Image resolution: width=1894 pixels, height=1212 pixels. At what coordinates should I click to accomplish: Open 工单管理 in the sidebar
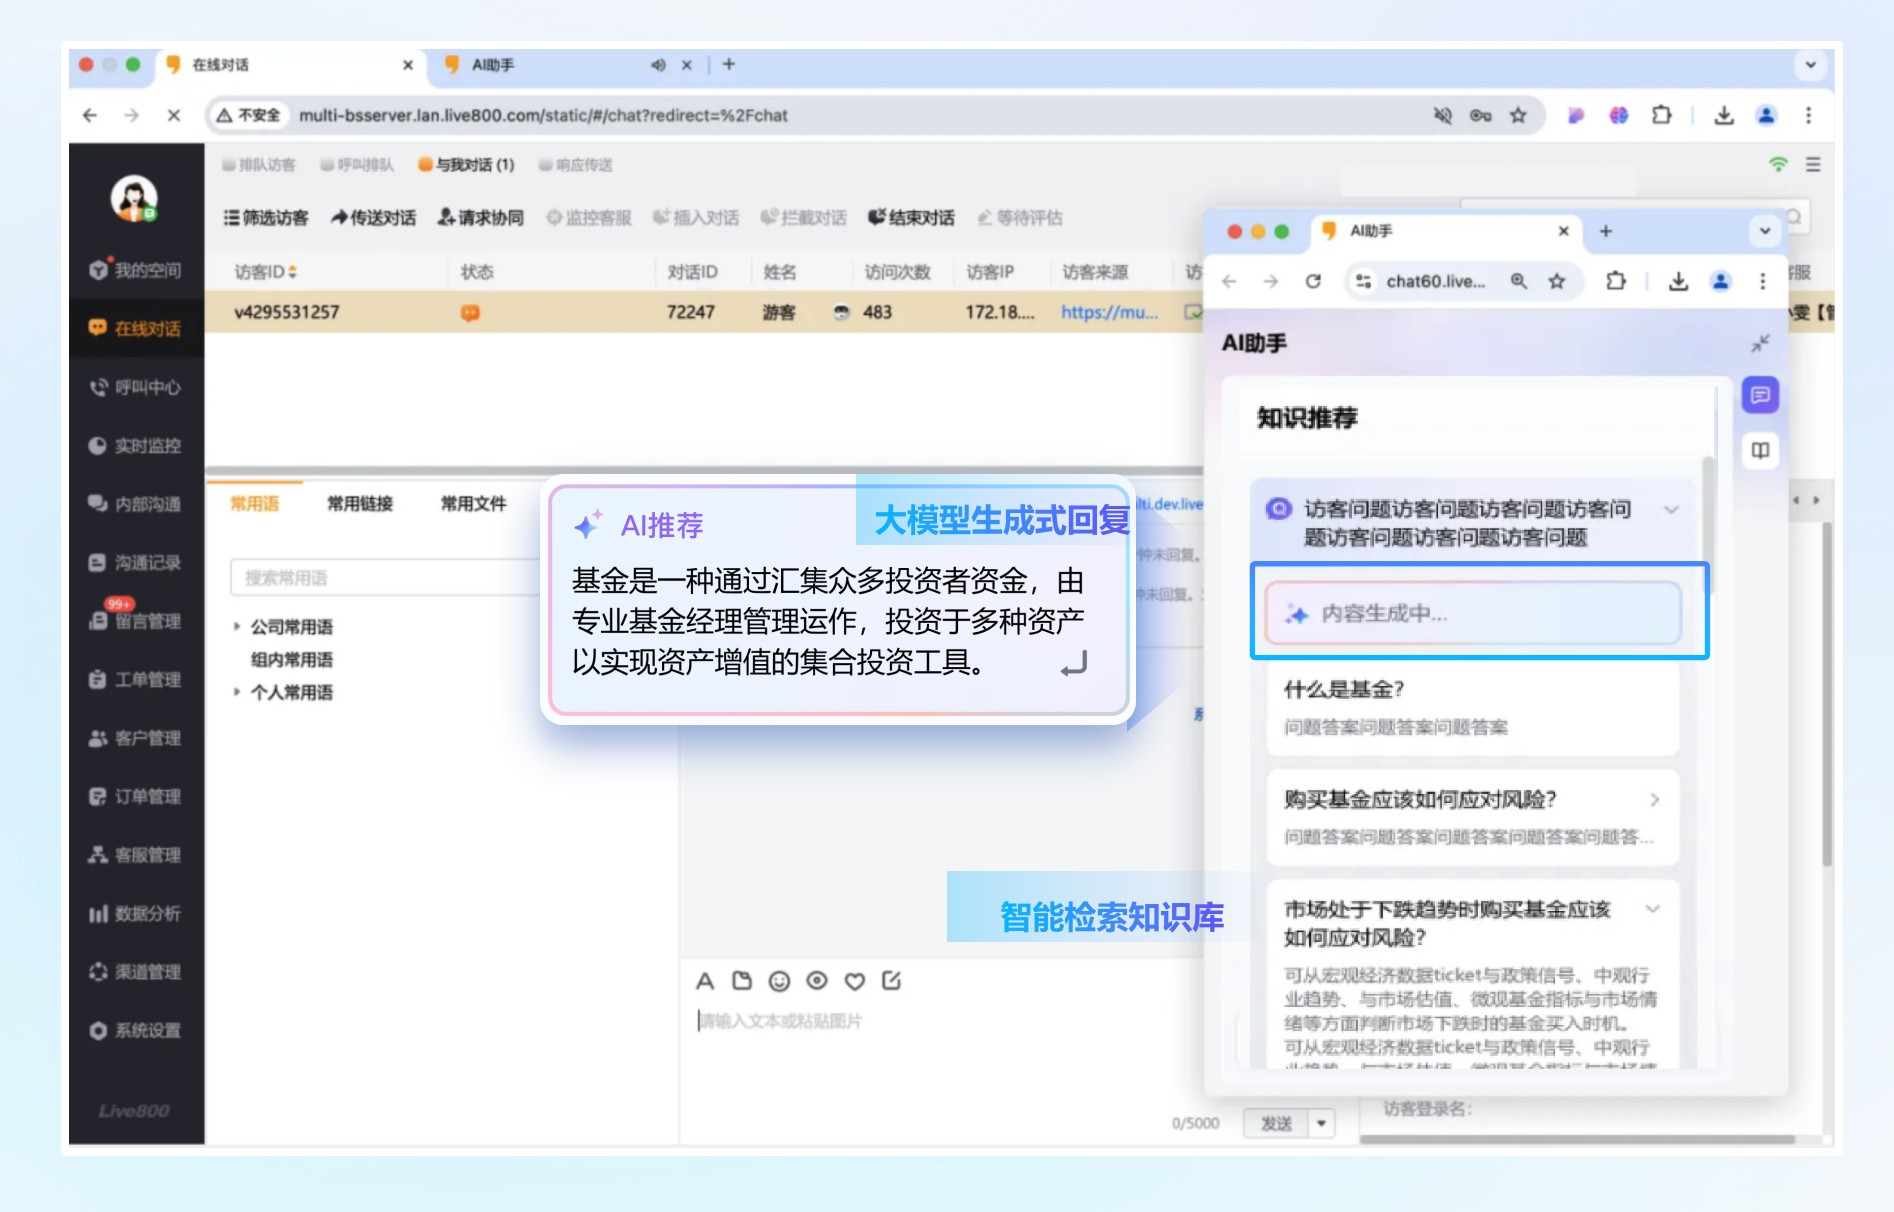(x=135, y=680)
